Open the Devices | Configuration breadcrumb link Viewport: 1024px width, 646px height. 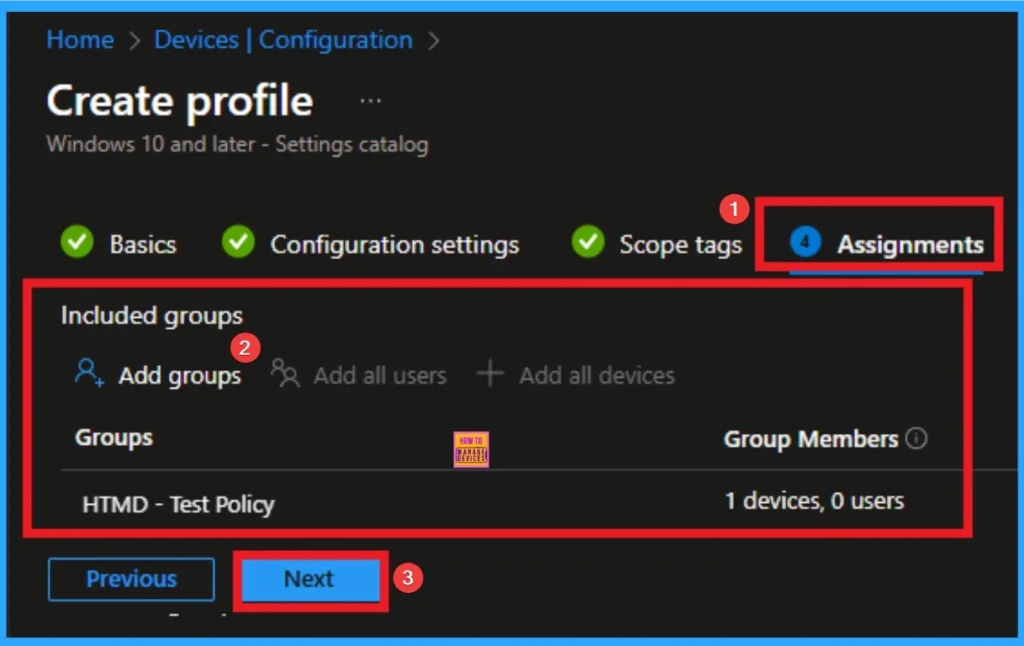click(x=283, y=40)
